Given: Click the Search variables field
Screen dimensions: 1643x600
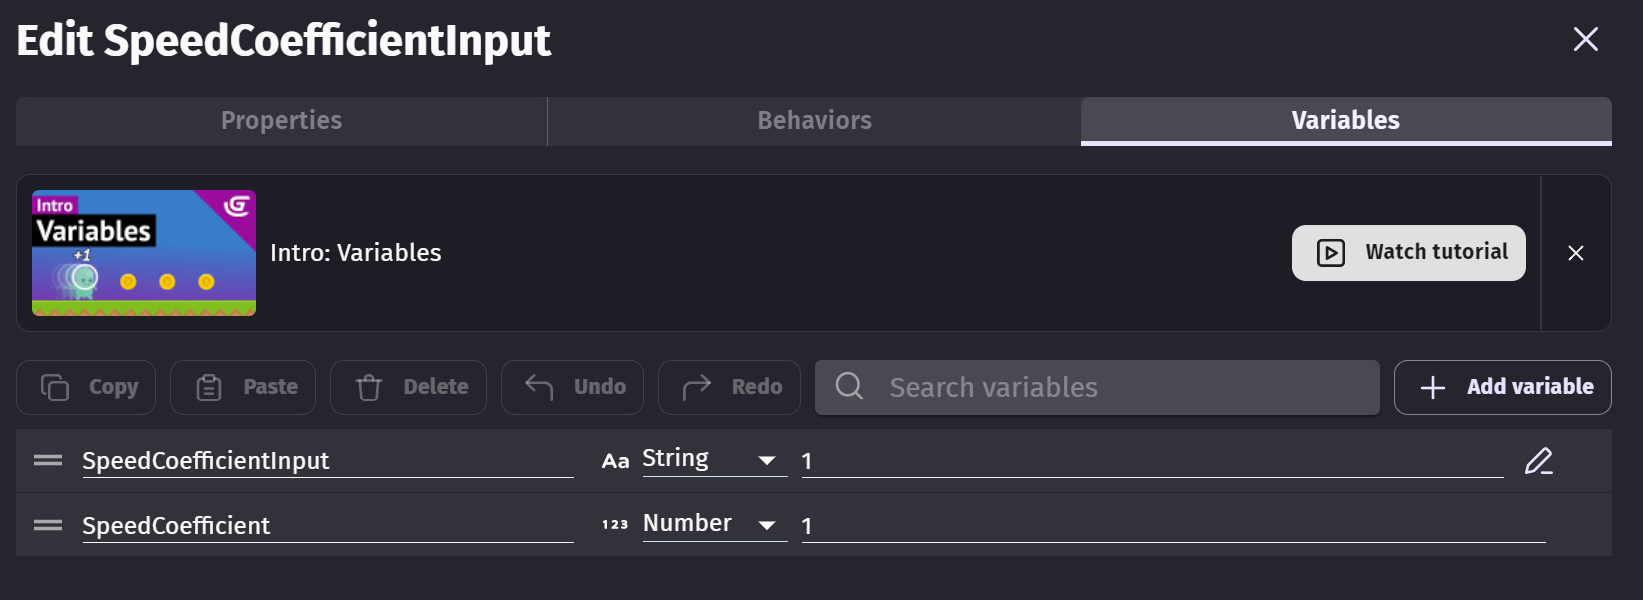Looking at the screenshot, I should pos(1097,387).
